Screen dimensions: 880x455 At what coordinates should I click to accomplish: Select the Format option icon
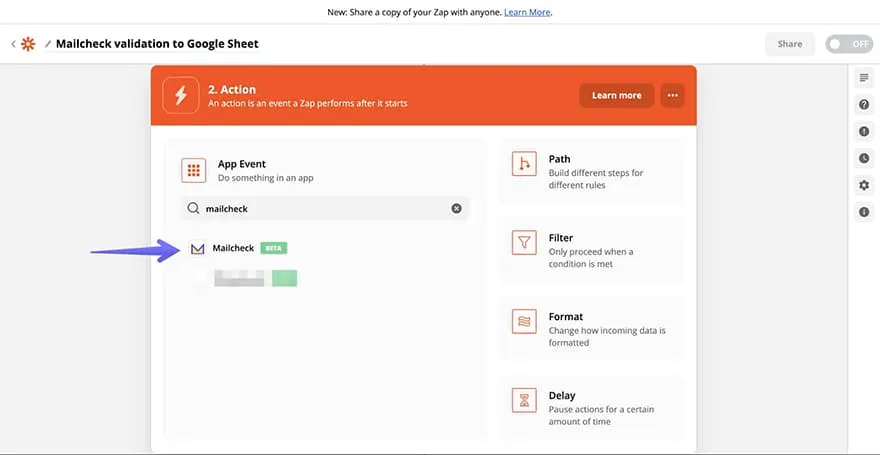click(524, 322)
